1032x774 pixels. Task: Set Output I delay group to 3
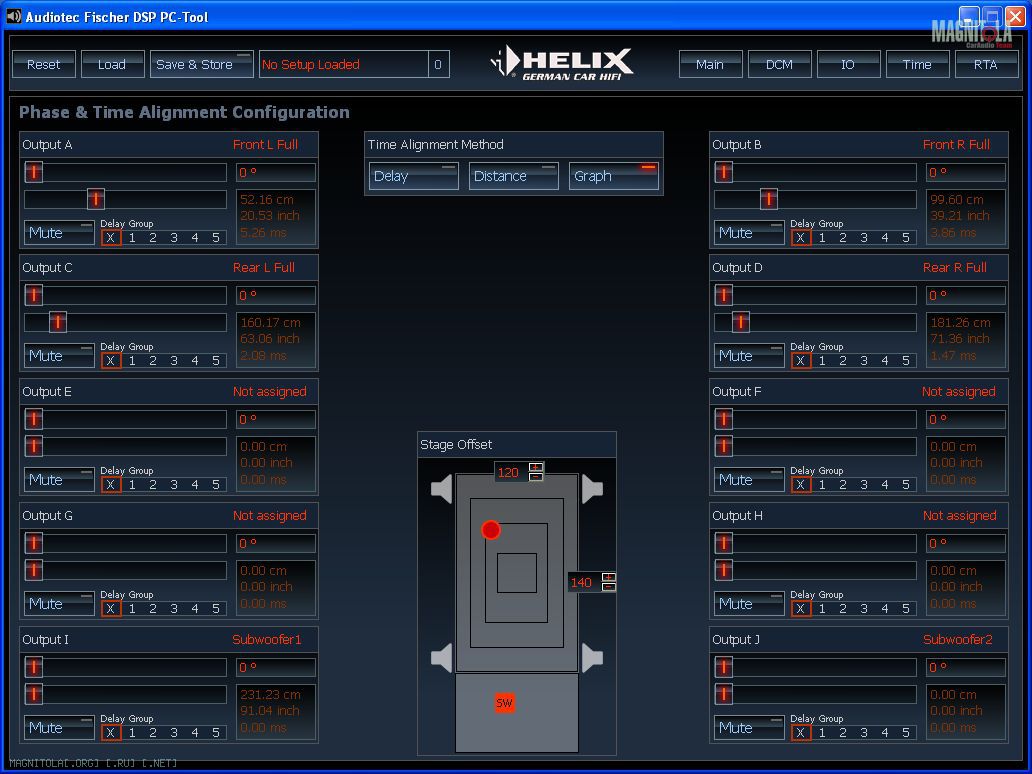point(174,733)
